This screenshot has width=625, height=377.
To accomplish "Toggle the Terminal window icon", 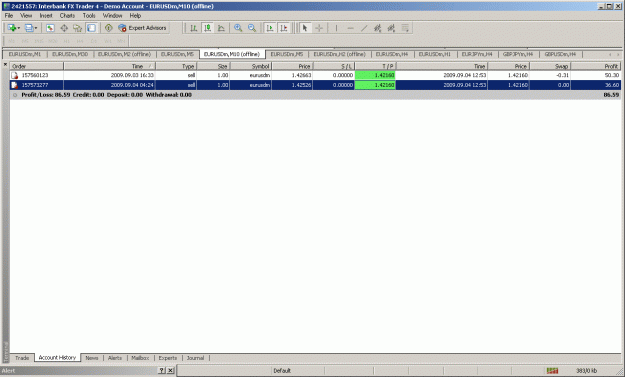I will click(x=91, y=28).
